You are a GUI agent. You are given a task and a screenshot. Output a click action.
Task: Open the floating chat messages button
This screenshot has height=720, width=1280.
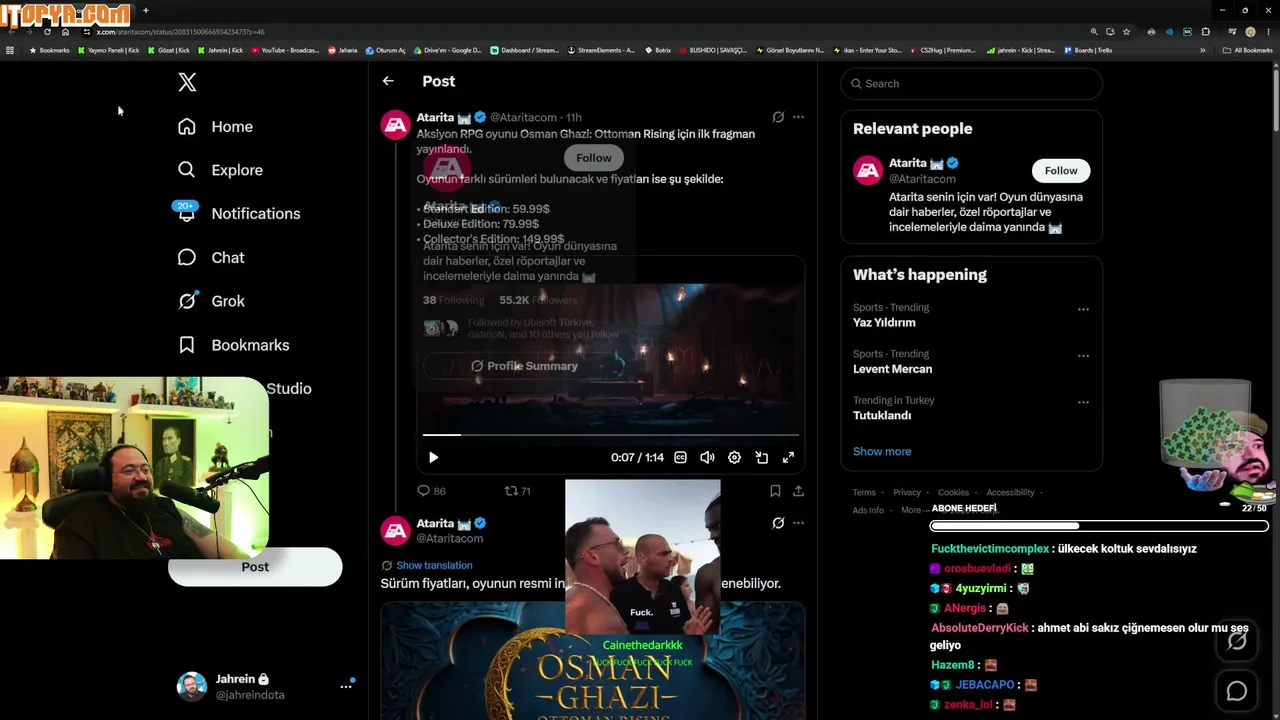click(1237, 691)
